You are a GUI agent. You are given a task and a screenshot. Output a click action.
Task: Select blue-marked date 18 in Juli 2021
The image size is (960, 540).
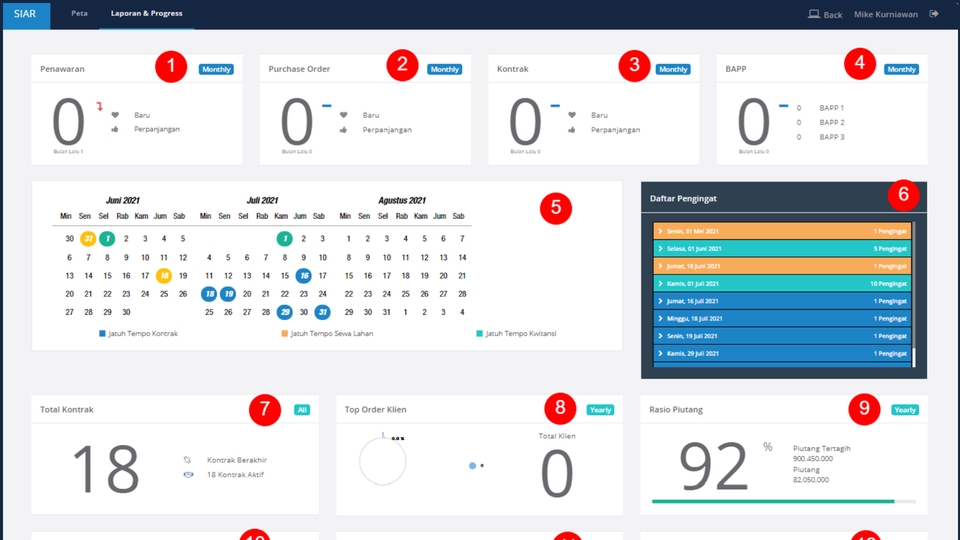209,294
